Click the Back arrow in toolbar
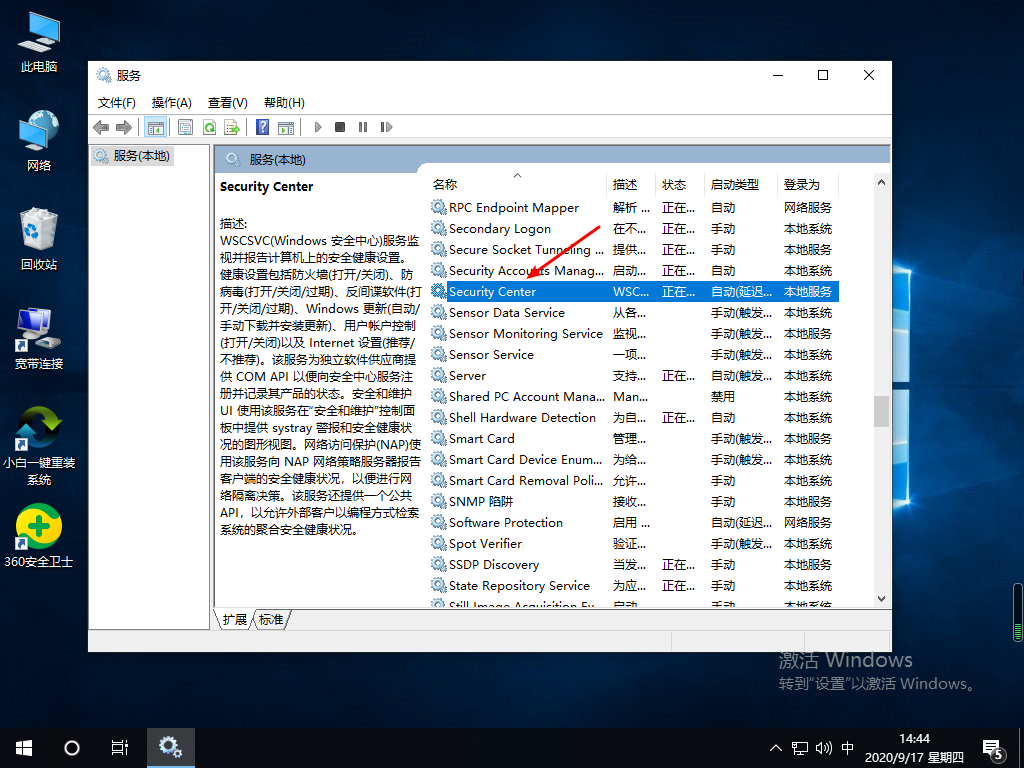This screenshot has height=768, width=1024. [101, 127]
